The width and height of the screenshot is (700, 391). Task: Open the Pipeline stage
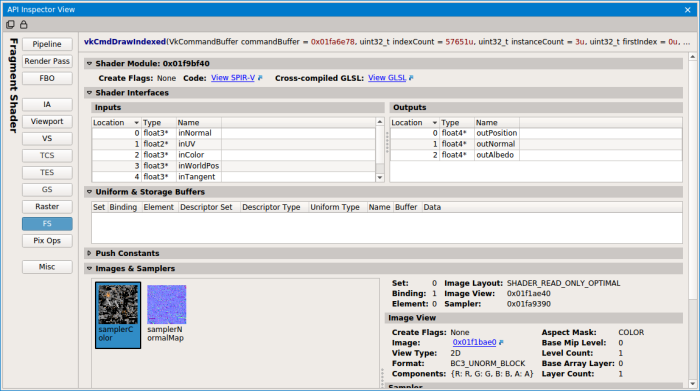pyautogui.click(x=47, y=44)
